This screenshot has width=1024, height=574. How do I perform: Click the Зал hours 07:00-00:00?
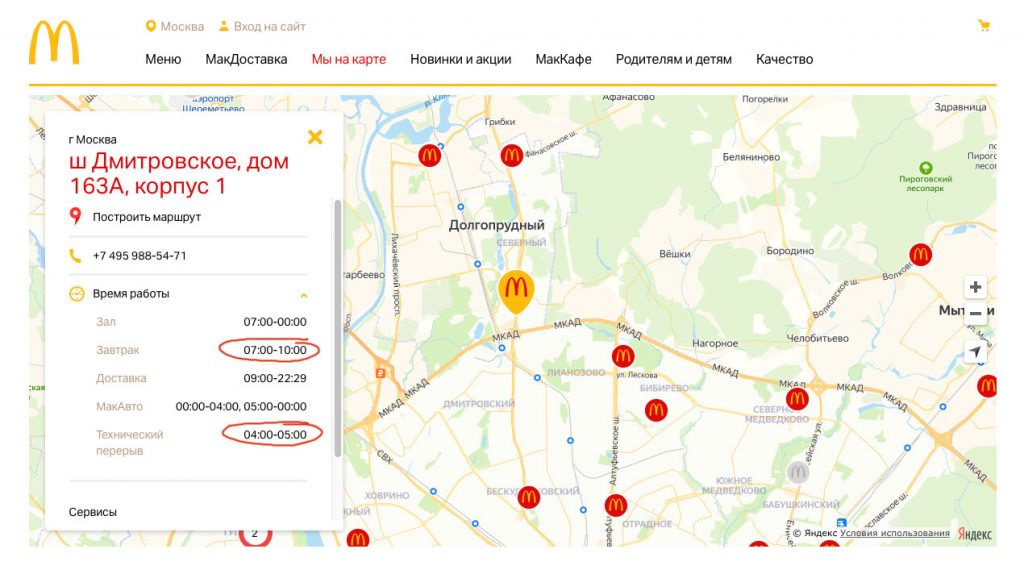pos(275,322)
